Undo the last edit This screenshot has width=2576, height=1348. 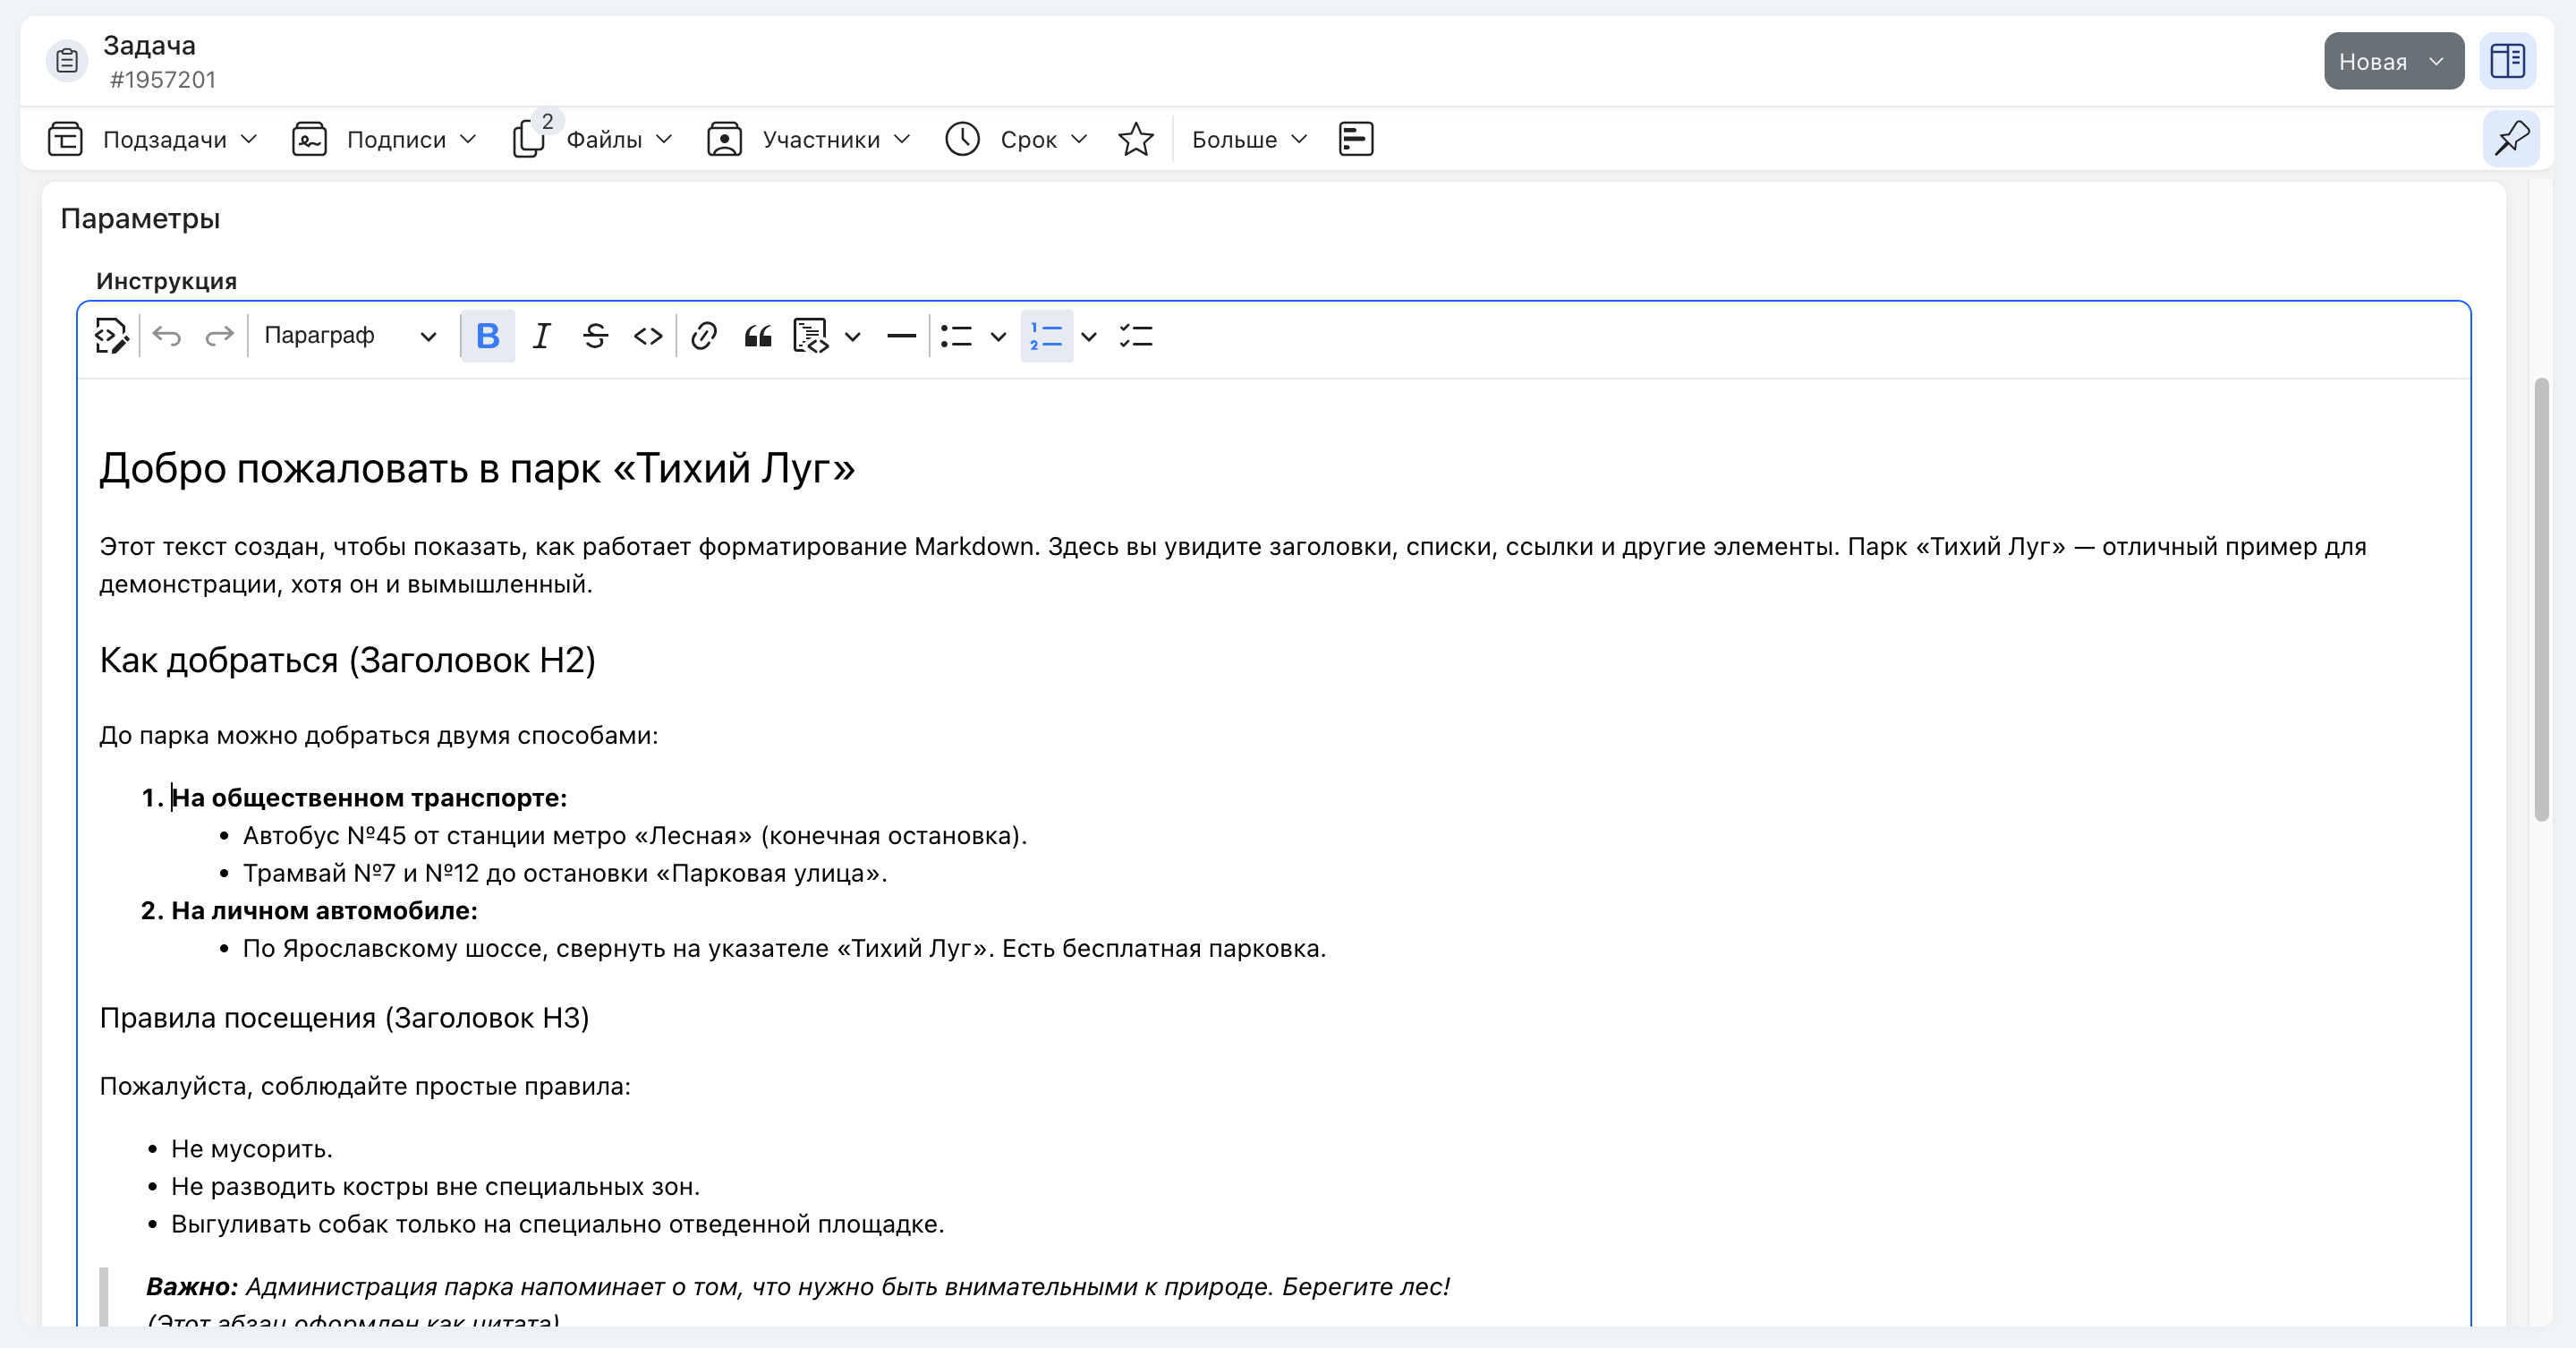click(167, 336)
